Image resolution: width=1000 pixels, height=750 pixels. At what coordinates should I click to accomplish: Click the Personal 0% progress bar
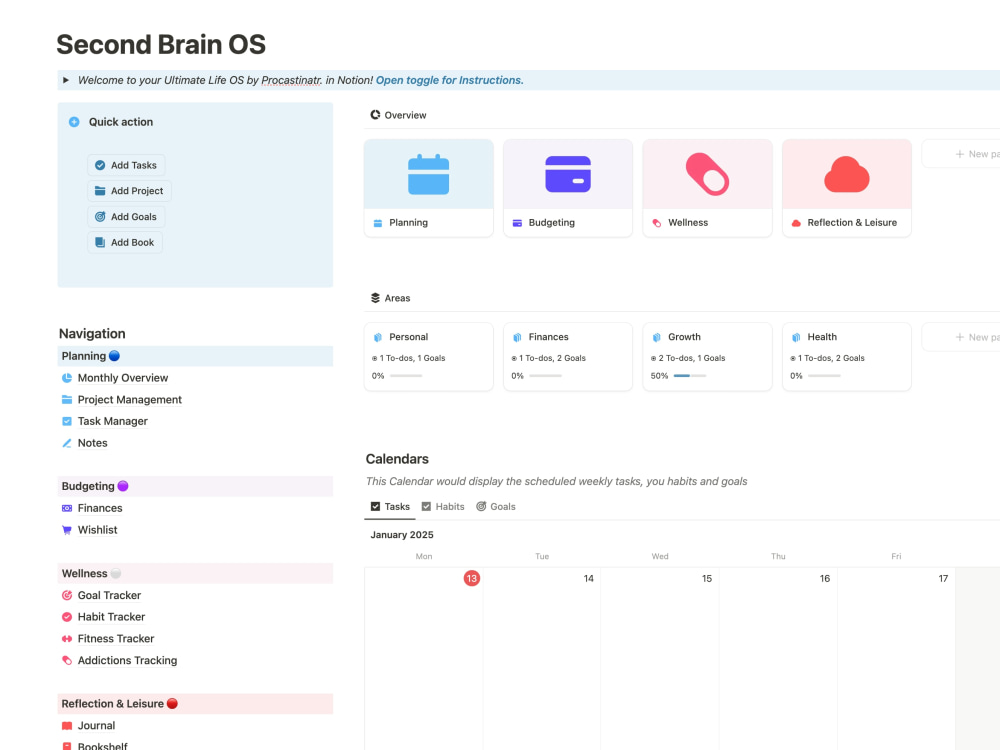coord(406,376)
